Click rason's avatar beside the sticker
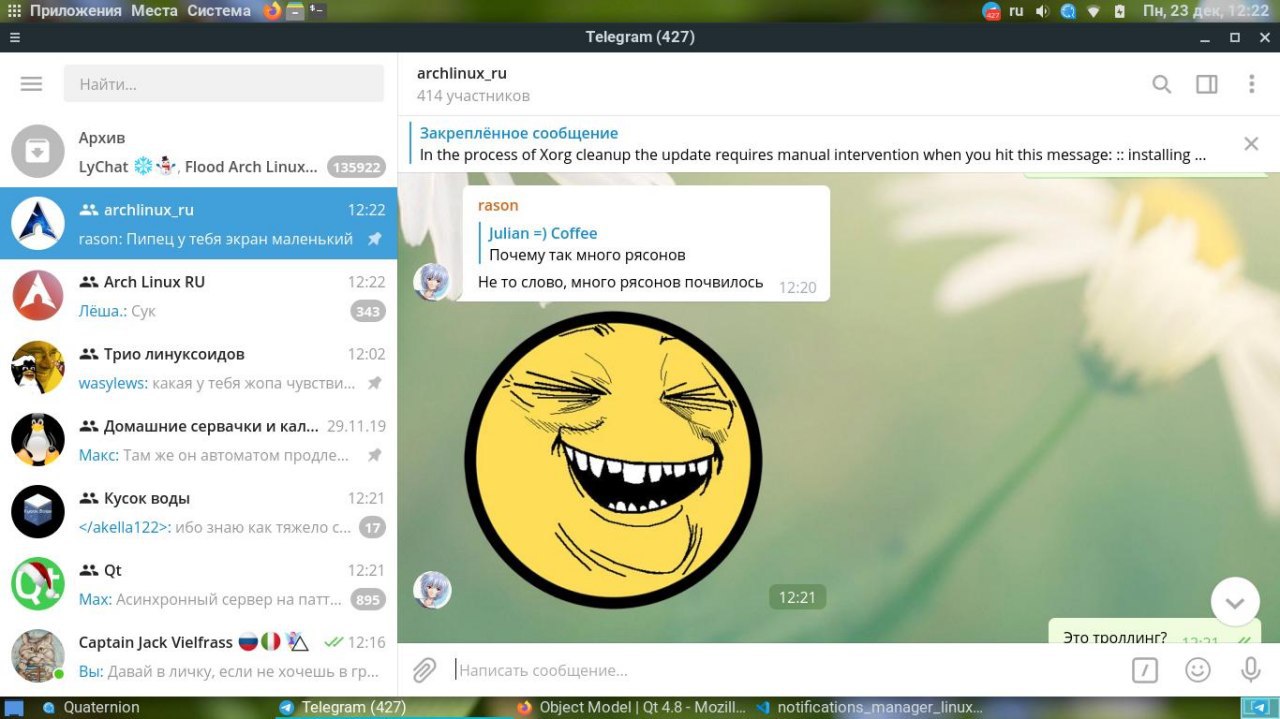Screen dimensions: 1280x719 coord(432,590)
